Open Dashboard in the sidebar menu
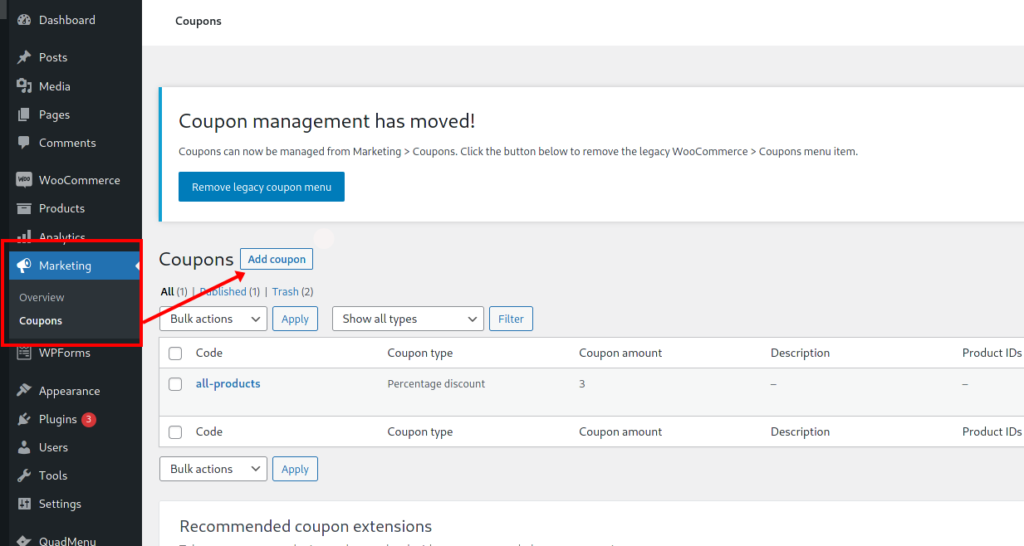 [67, 20]
